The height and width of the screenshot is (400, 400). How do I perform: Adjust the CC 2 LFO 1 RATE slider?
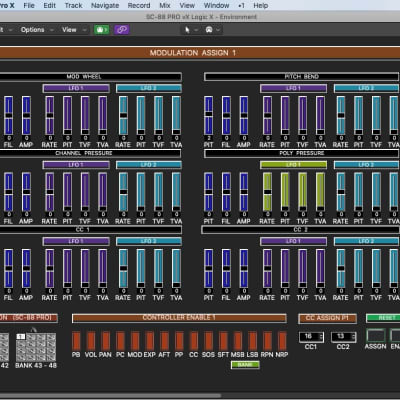click(x=267, y=268)
